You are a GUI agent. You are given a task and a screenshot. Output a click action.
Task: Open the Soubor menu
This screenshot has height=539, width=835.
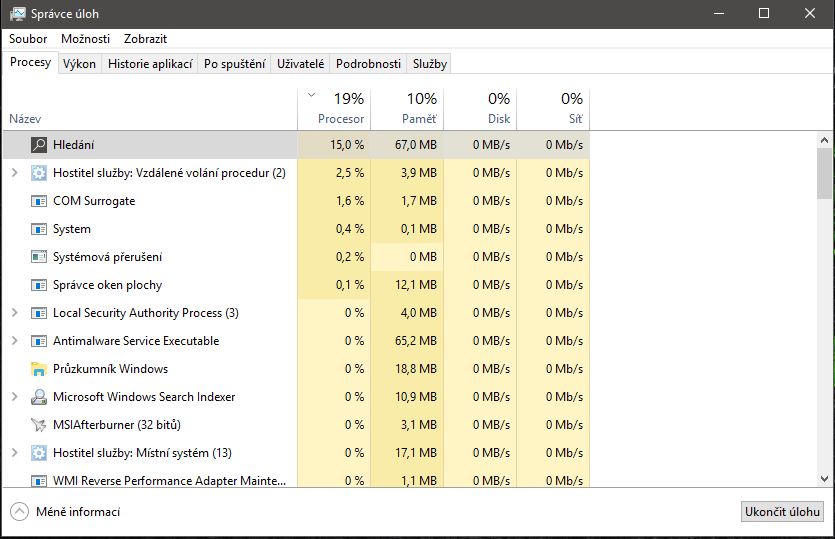pos(28,39)
